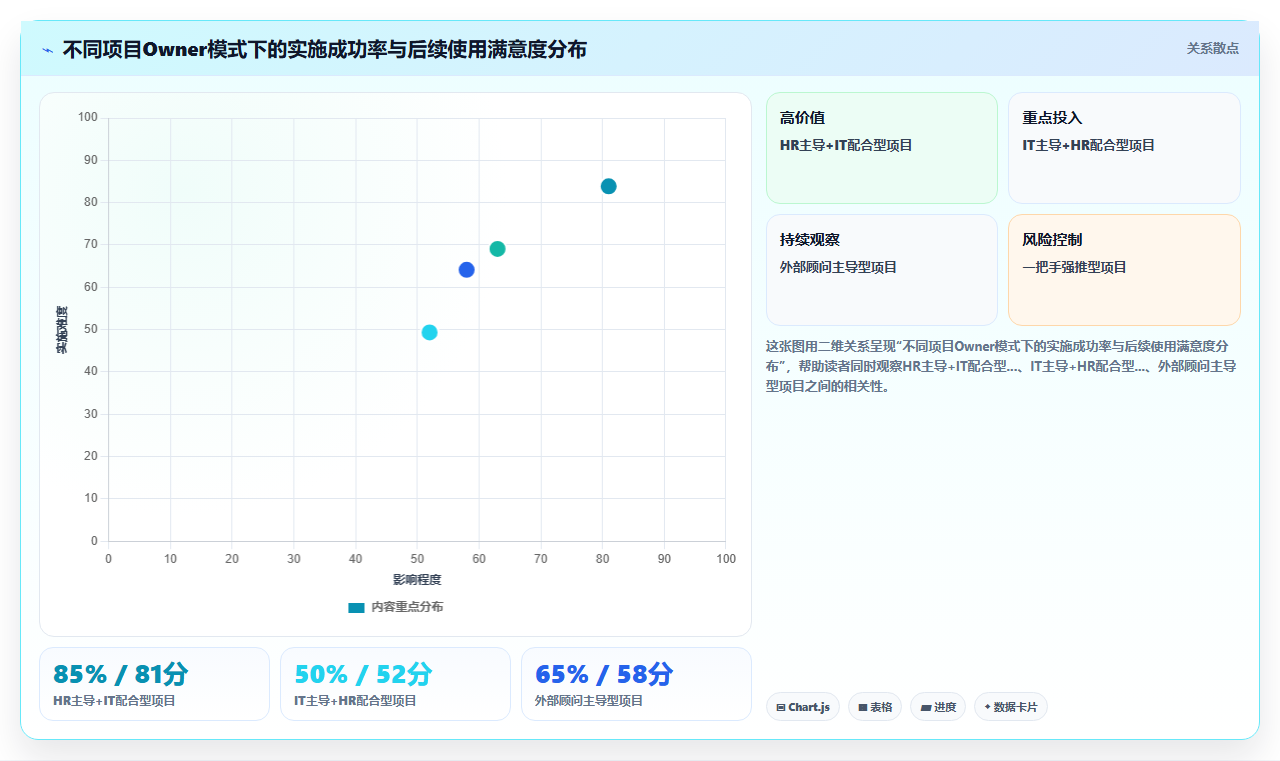Click the 85% / 81分 stat card
Image resolution: width=1280 pixels, height=761 pixels.
[154, 684]
